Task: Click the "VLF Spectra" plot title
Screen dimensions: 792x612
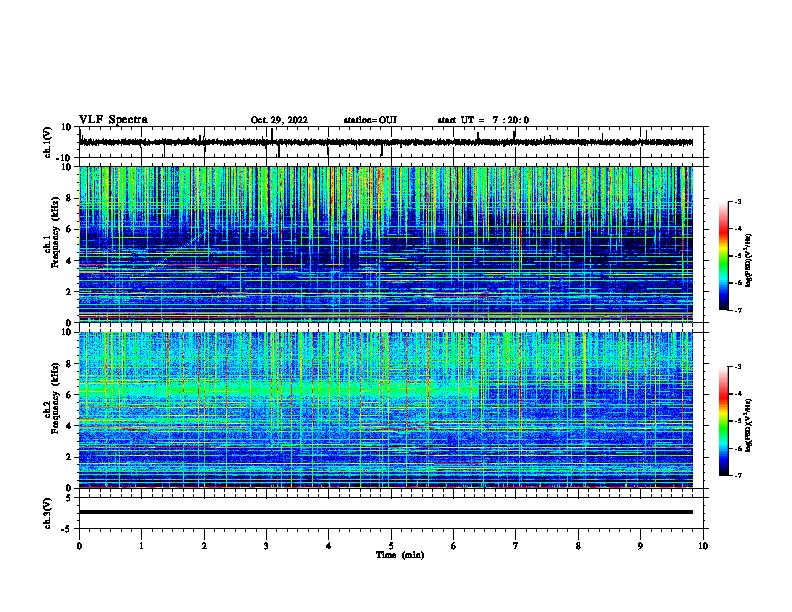Action: 113,120
